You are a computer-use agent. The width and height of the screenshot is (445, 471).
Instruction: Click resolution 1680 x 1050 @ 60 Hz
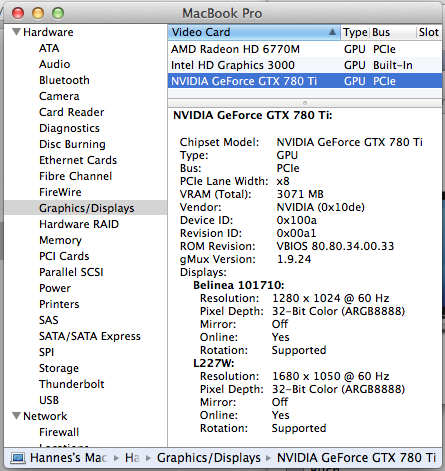(x=331, y=376)
